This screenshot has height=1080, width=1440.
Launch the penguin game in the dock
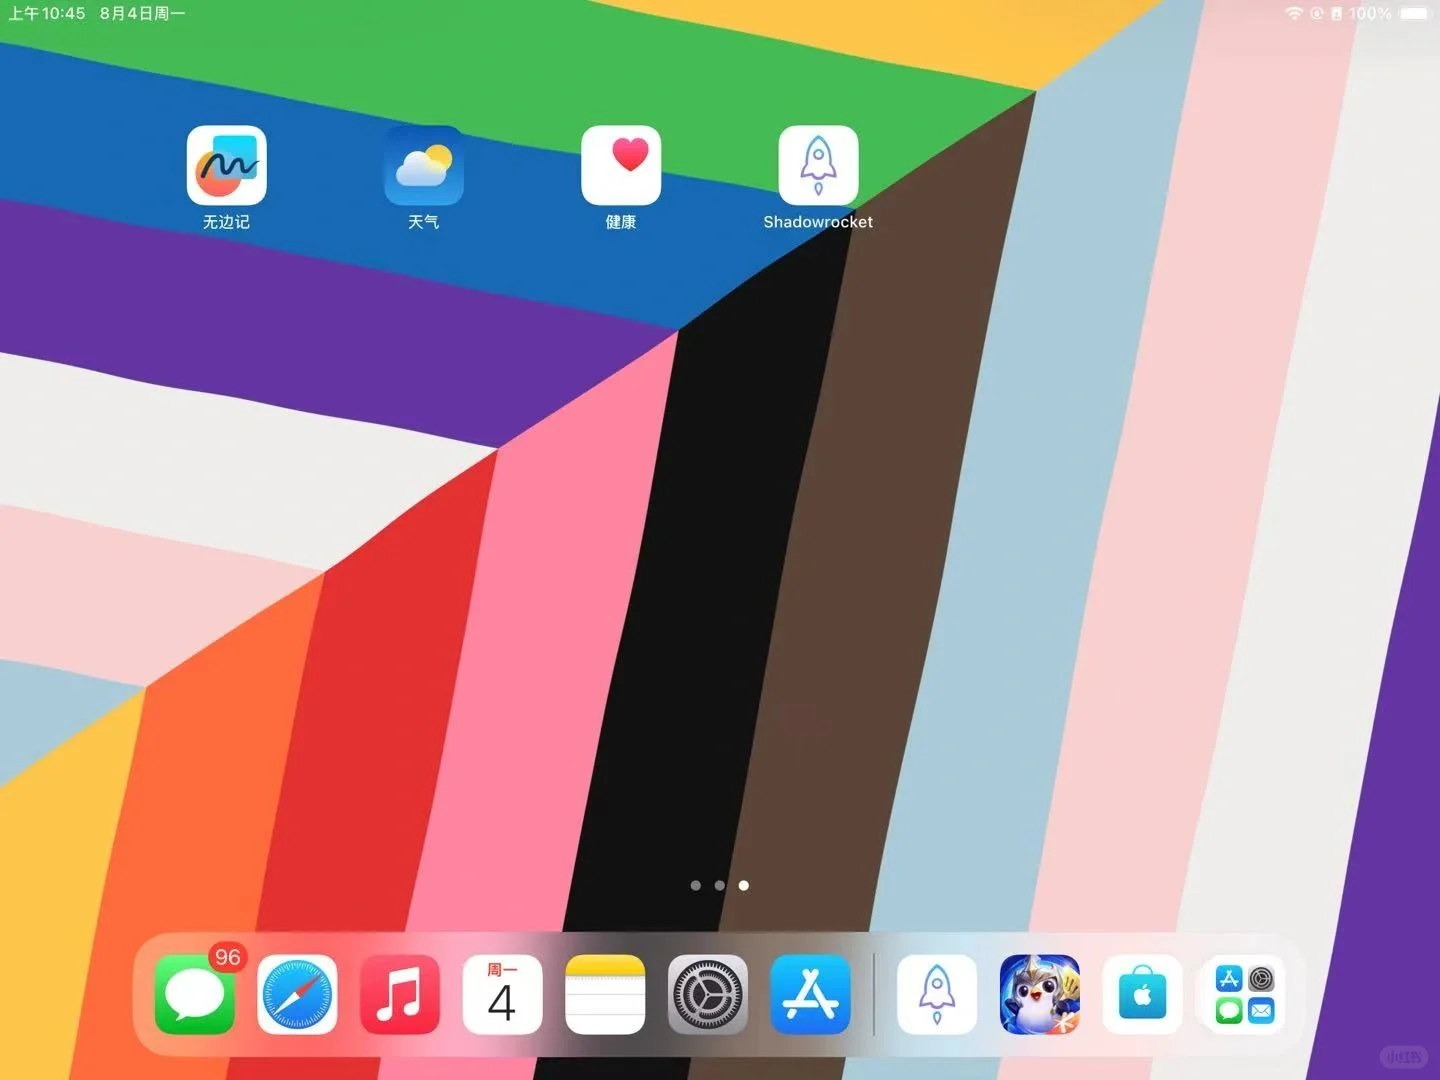click(1040, 995)
